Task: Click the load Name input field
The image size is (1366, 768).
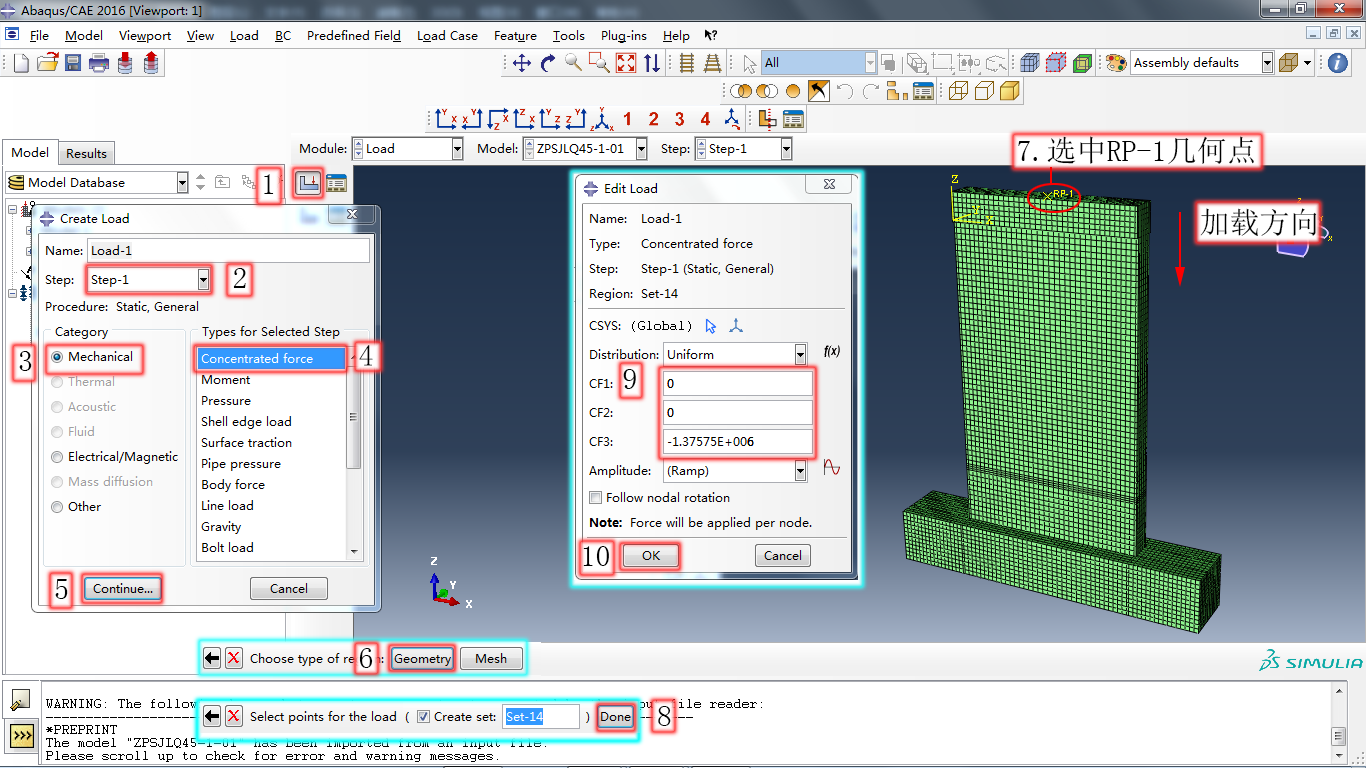Action: [x=228, y=251]
